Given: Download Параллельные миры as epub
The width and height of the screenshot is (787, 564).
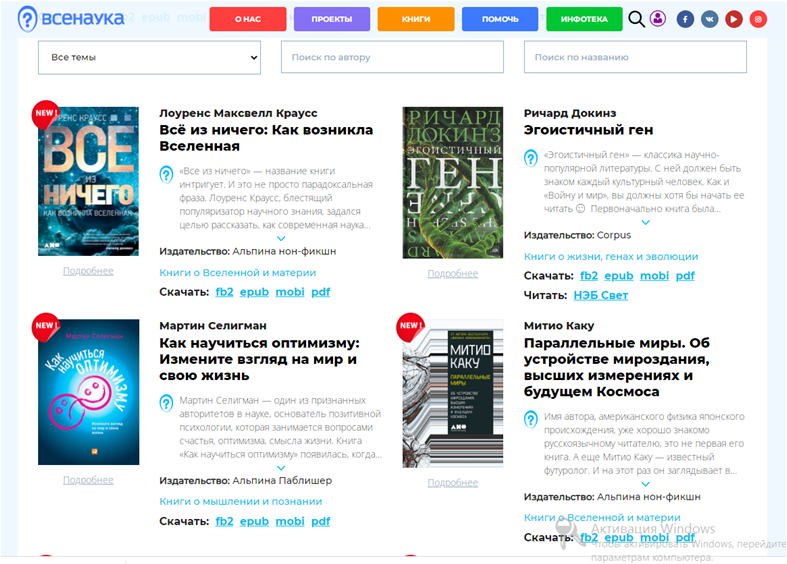Looking at the screenshot, I should tap(619, 537).
